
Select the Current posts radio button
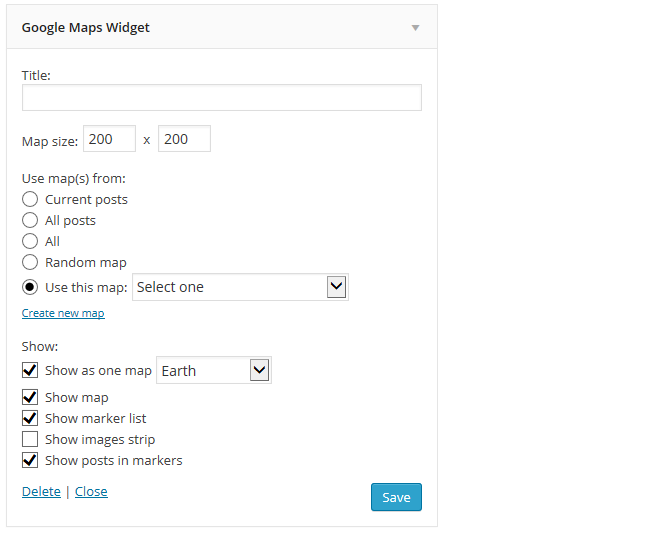coord(30,199)
